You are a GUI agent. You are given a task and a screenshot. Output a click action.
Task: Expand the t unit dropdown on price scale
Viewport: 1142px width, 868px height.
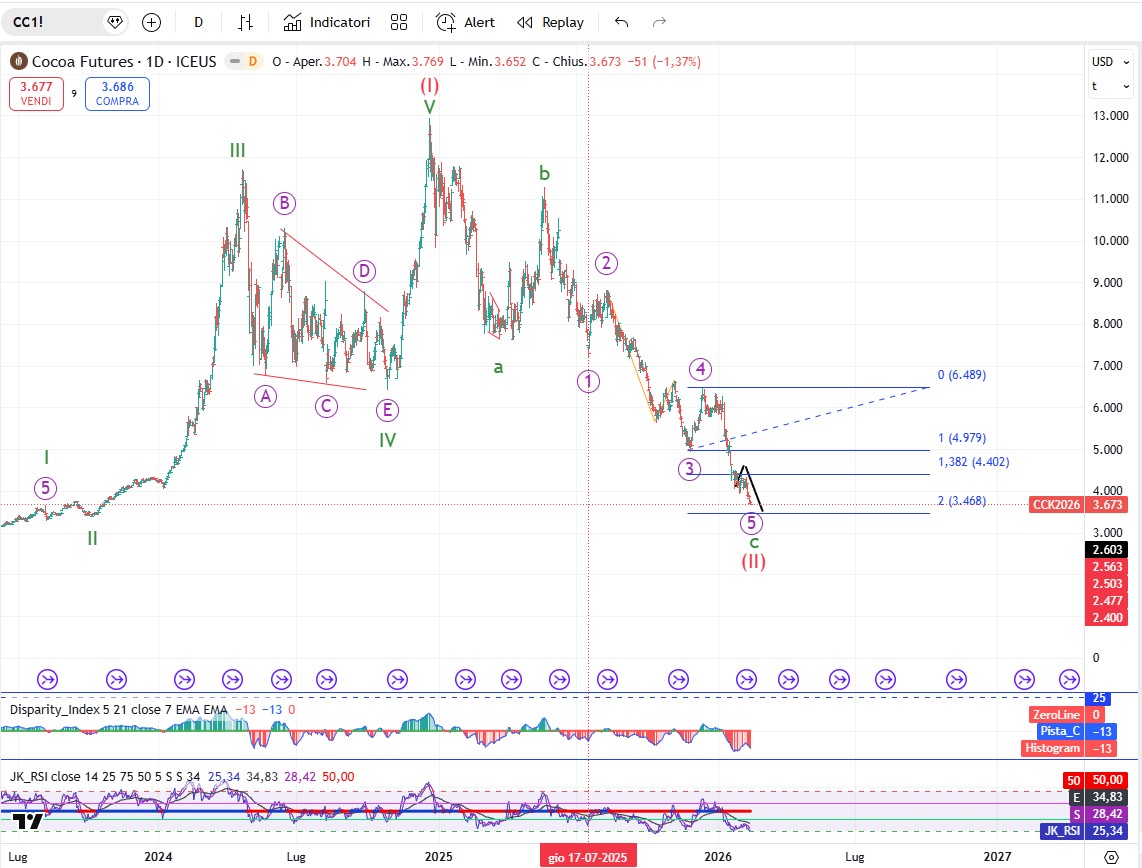tap(1109, 86)
